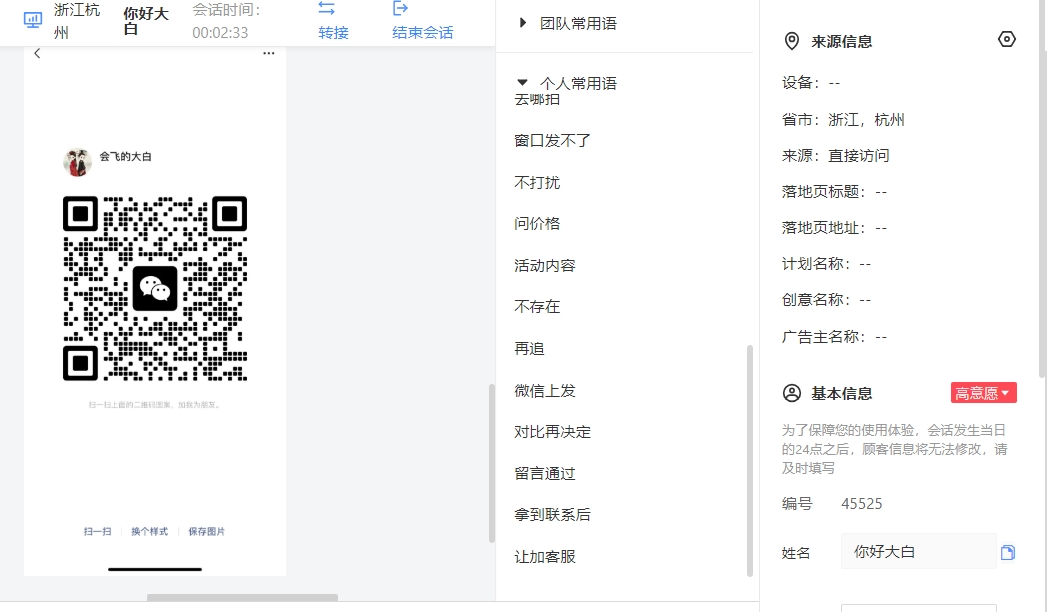The height and width of the screenshot is (612, 1047).
Task: Click the location pin icon by 来源信息
Action: (791, 41)
